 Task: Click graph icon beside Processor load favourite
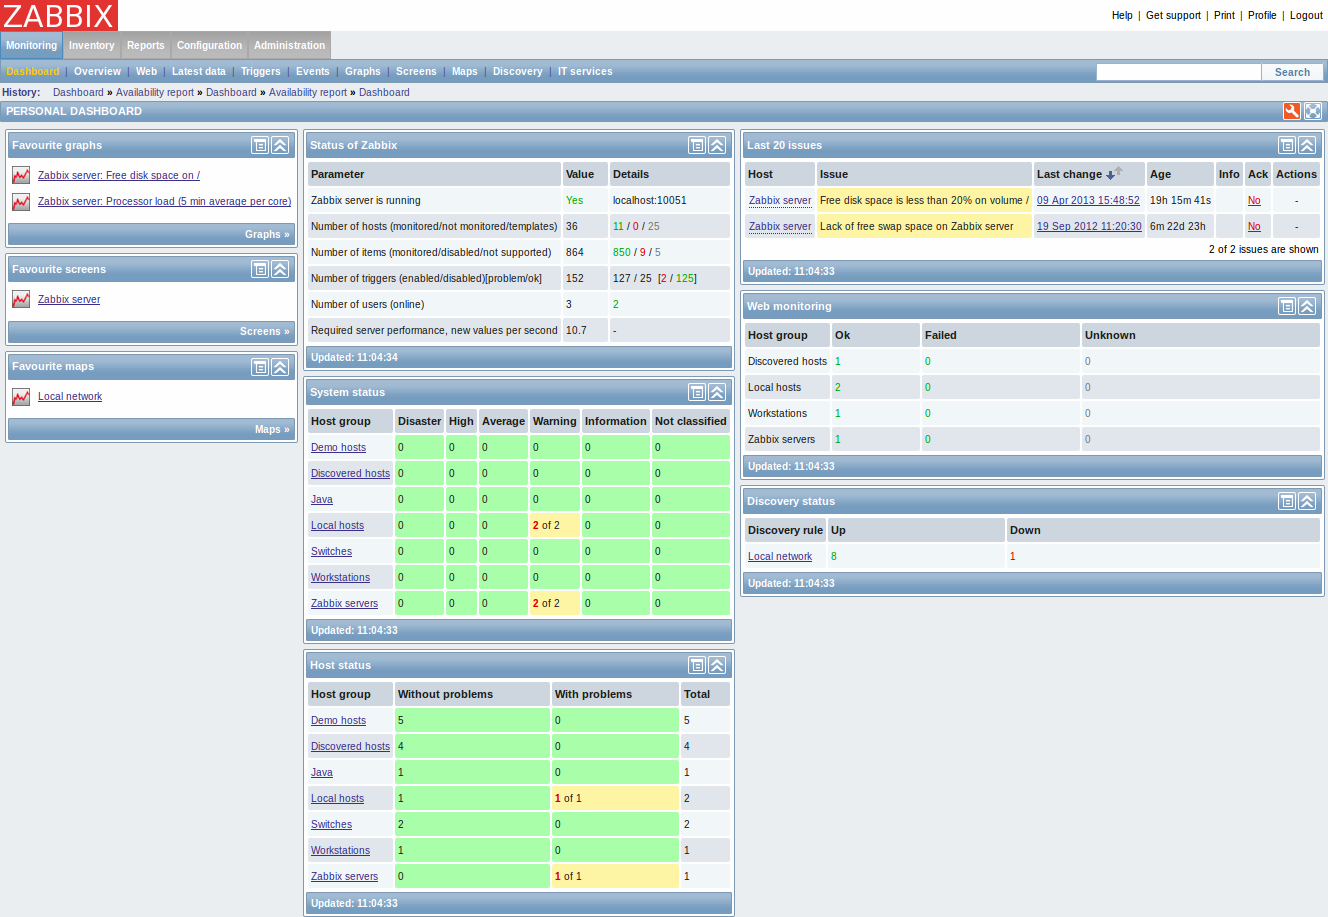[x=21, y=201]
